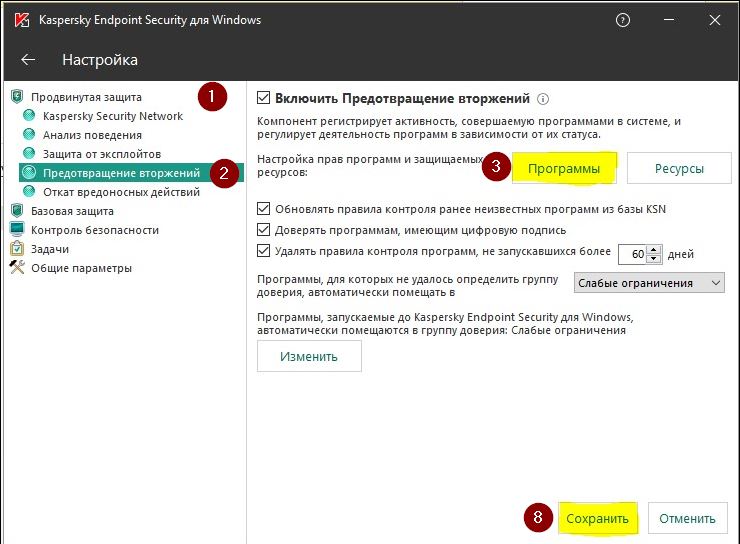Image resolution: width=740 pixels, height=544 pixels.
Task: Open the help question mark icon
Action: pos(623,20)
